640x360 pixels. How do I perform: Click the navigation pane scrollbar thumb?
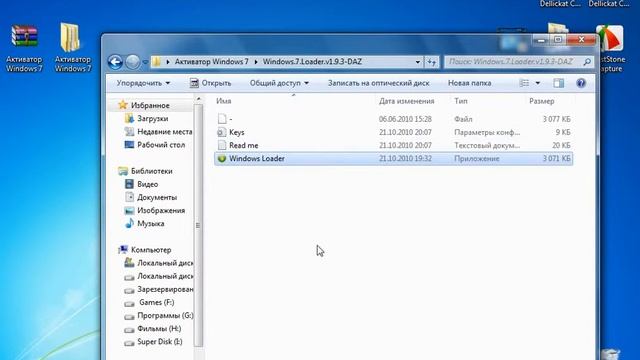point(198,225)
